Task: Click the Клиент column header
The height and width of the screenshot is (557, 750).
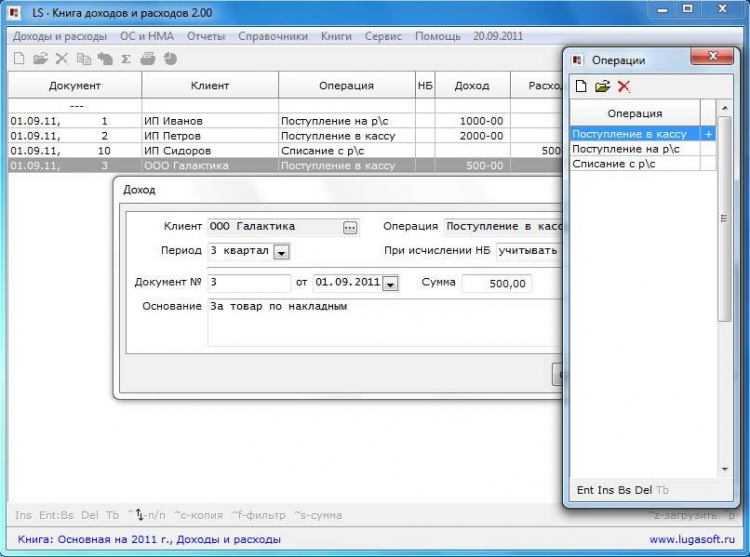Action: 210,86
